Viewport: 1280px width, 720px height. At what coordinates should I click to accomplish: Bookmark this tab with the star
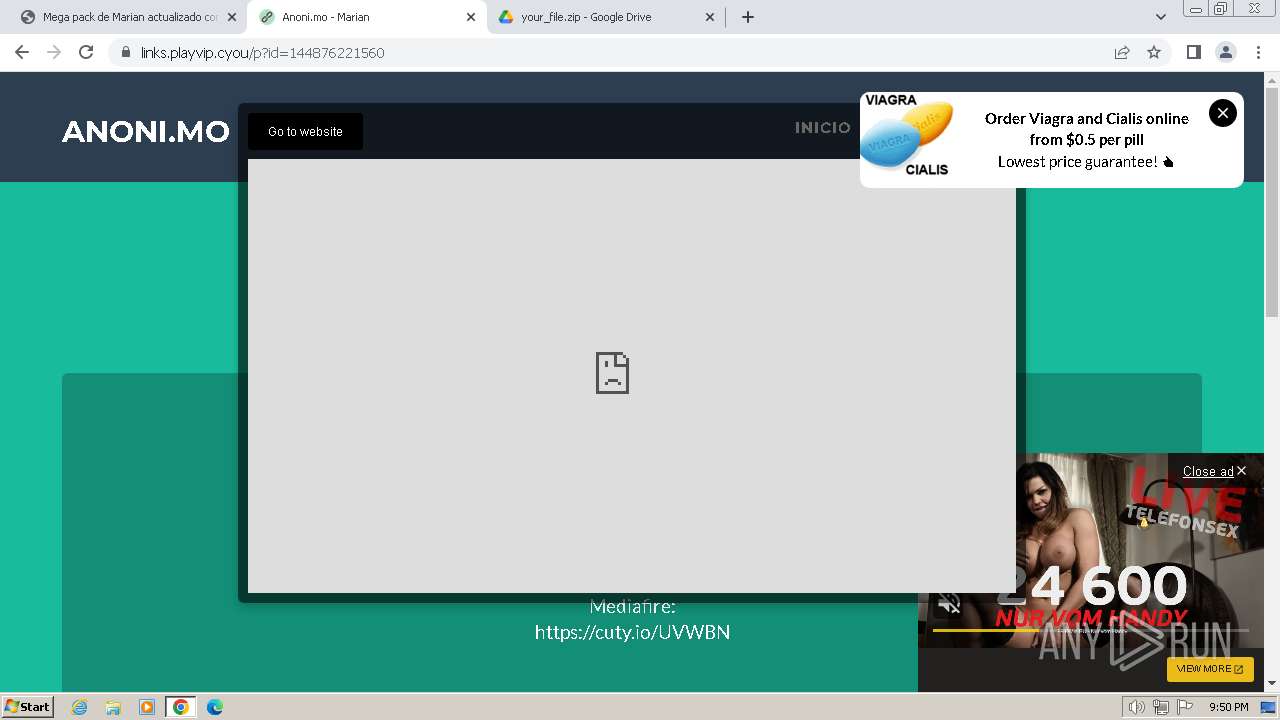(1154, 52)
